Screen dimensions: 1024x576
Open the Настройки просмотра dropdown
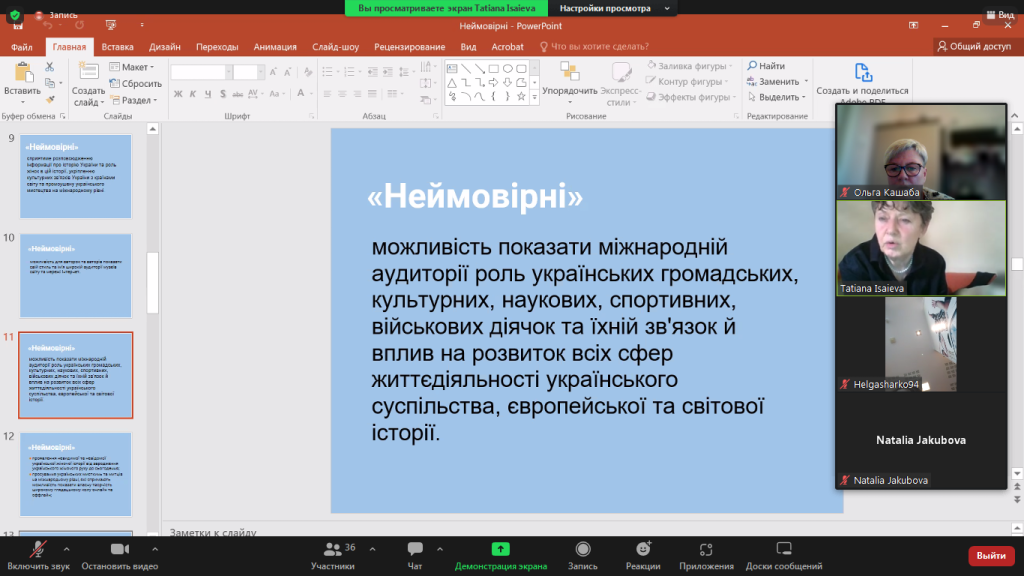click(x=614, y=8)
